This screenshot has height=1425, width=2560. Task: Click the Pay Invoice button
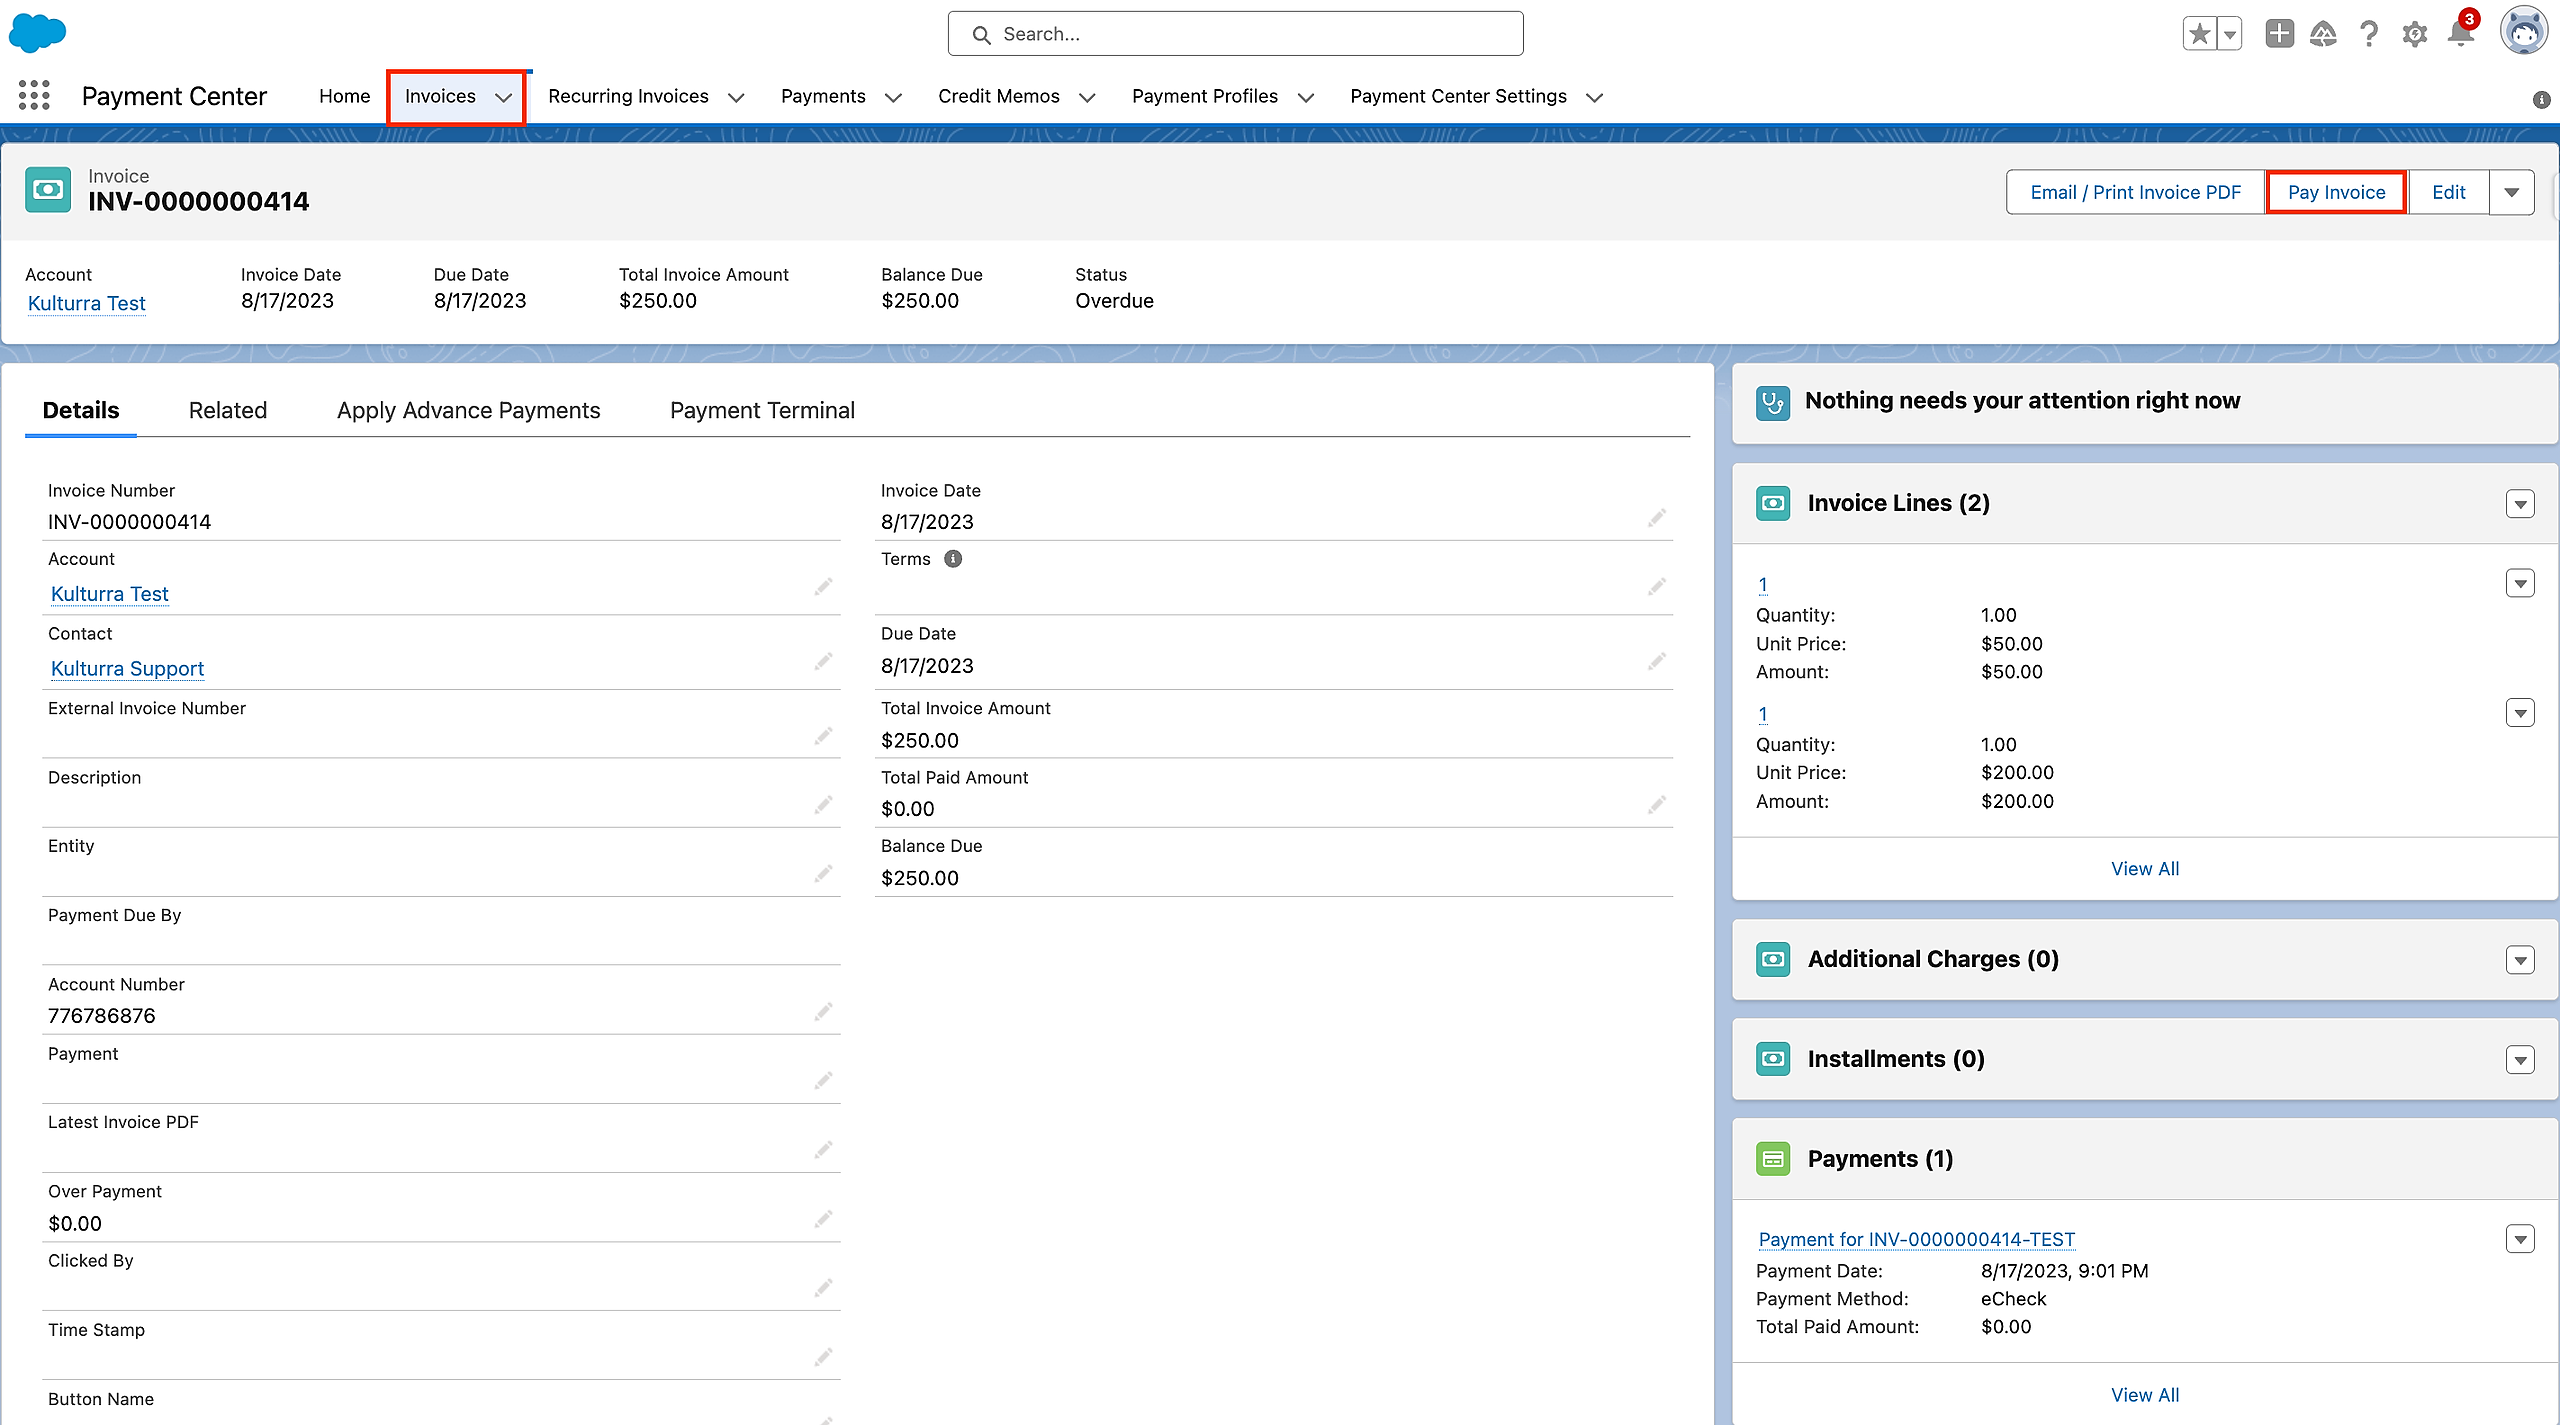point(2336,192)
